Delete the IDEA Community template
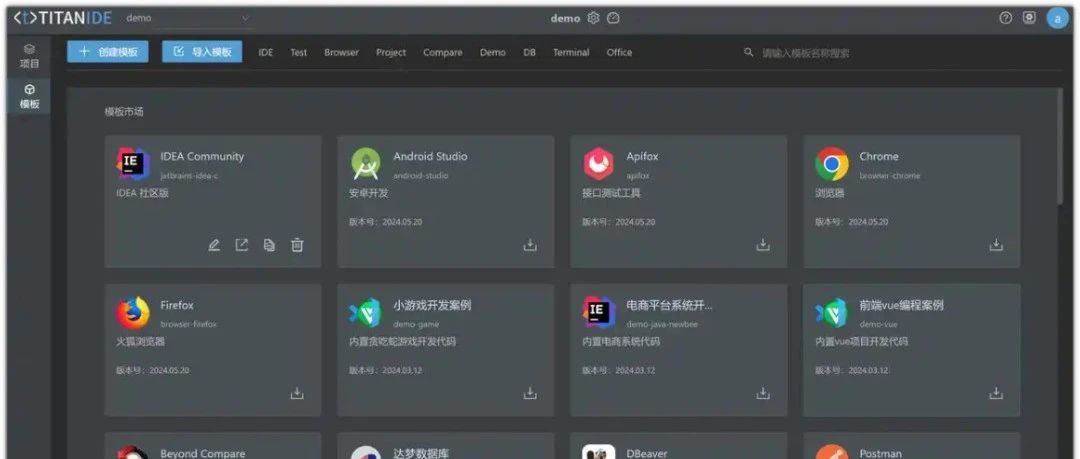Image resolution: width=1080 pixels, height=459 pixels. 297,245
